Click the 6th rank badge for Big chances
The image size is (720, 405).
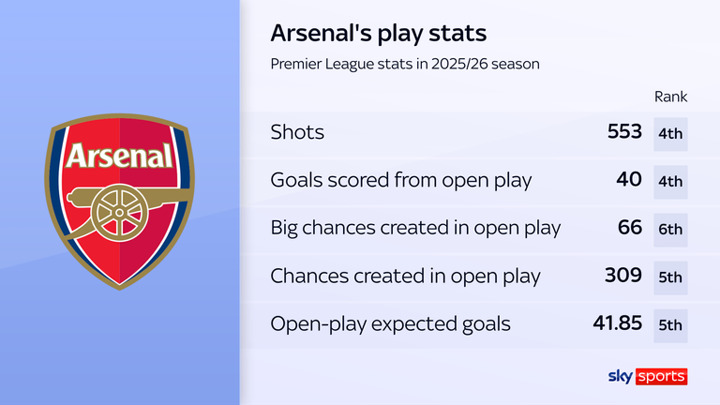coord(670,230)
